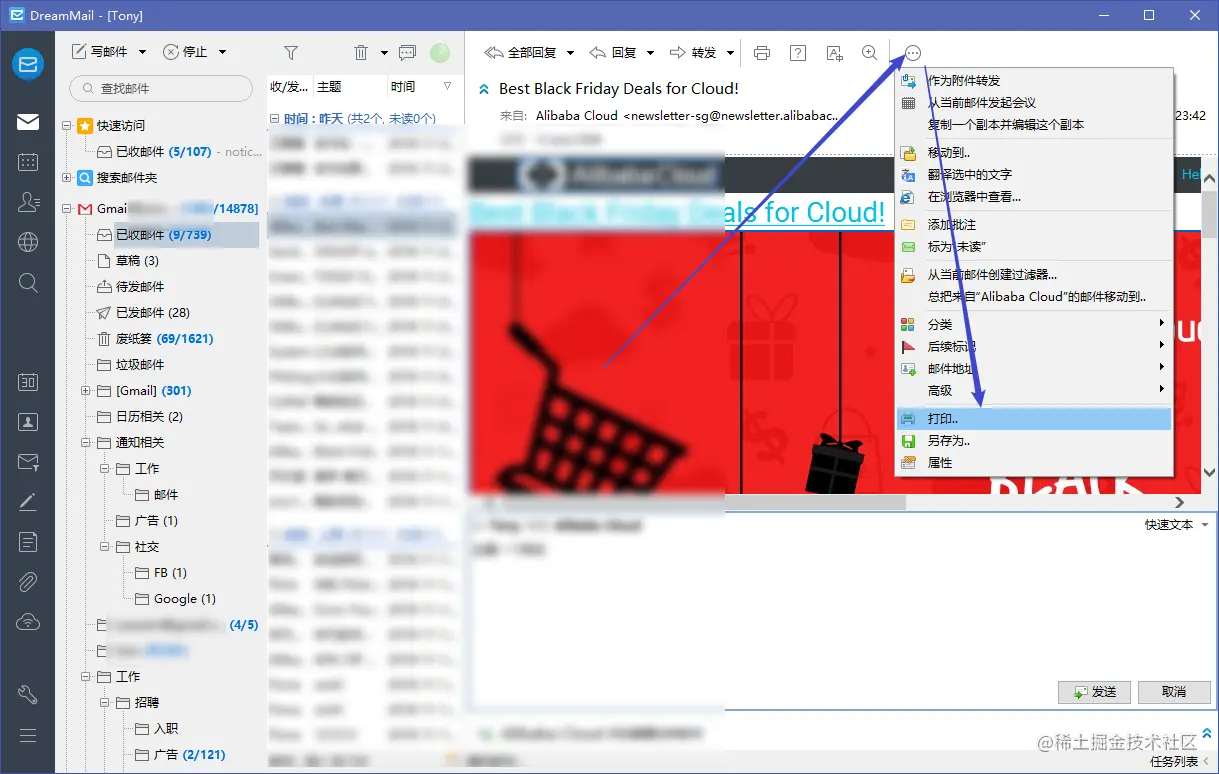This screenshot has height=774, width=1219.
Task: Select 在浏览器中查看... menu entry
Action: (x=1034, y=197)
